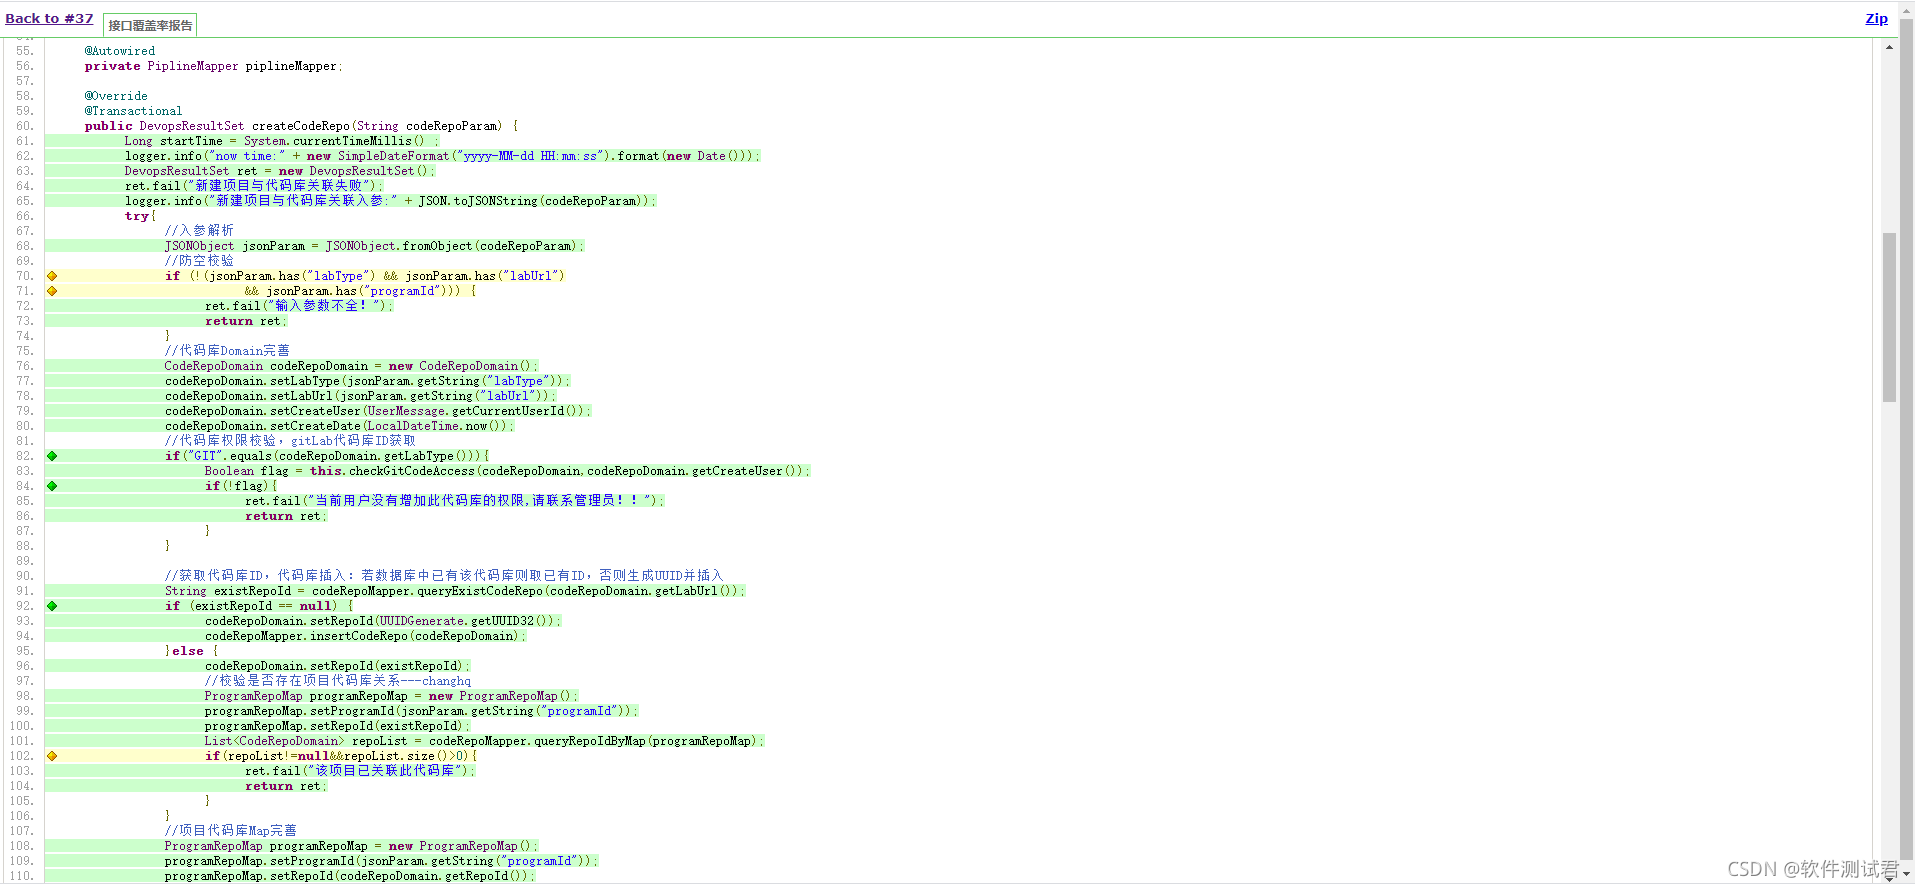Click the @Autowired annotation
Image resolution: width=1915 pixels, height=887 pixels.
(120, 51)
